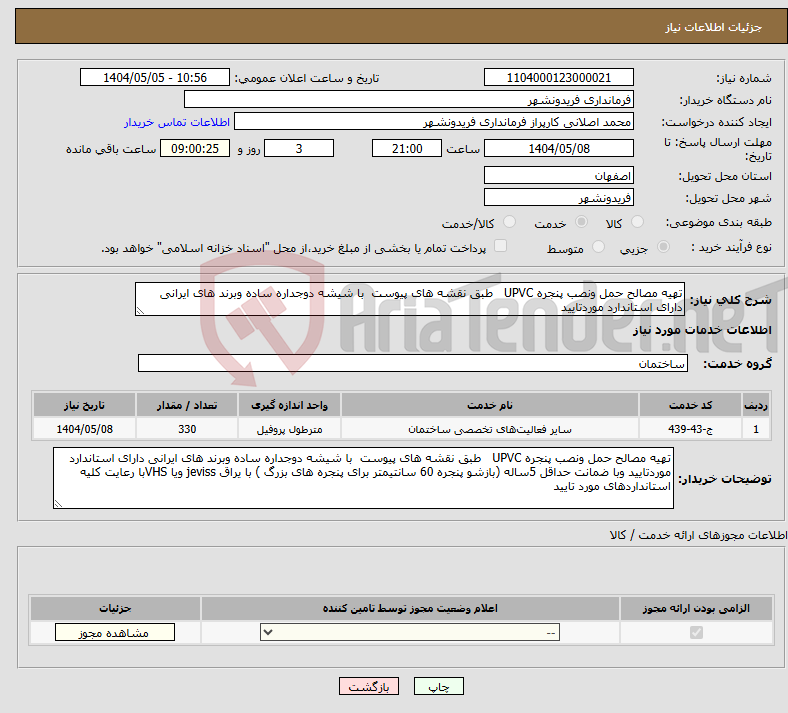Choose the متوسط purchase type radio
The image size is (788, 713).
(x=598, y=247)
